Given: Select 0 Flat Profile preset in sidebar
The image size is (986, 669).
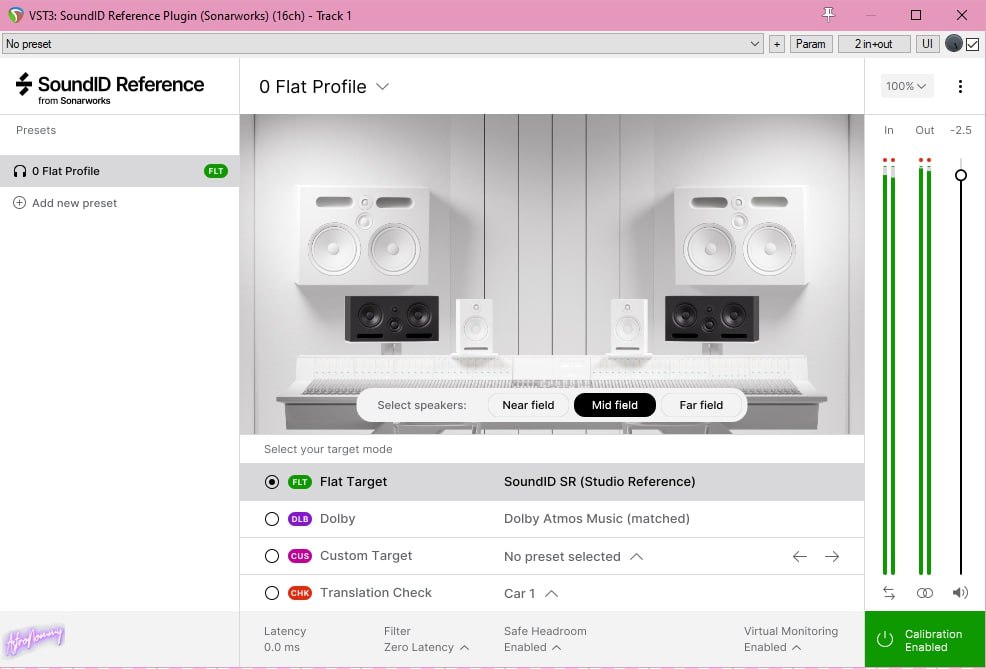Looking at the screenshot, I should [x=119, y=171].
